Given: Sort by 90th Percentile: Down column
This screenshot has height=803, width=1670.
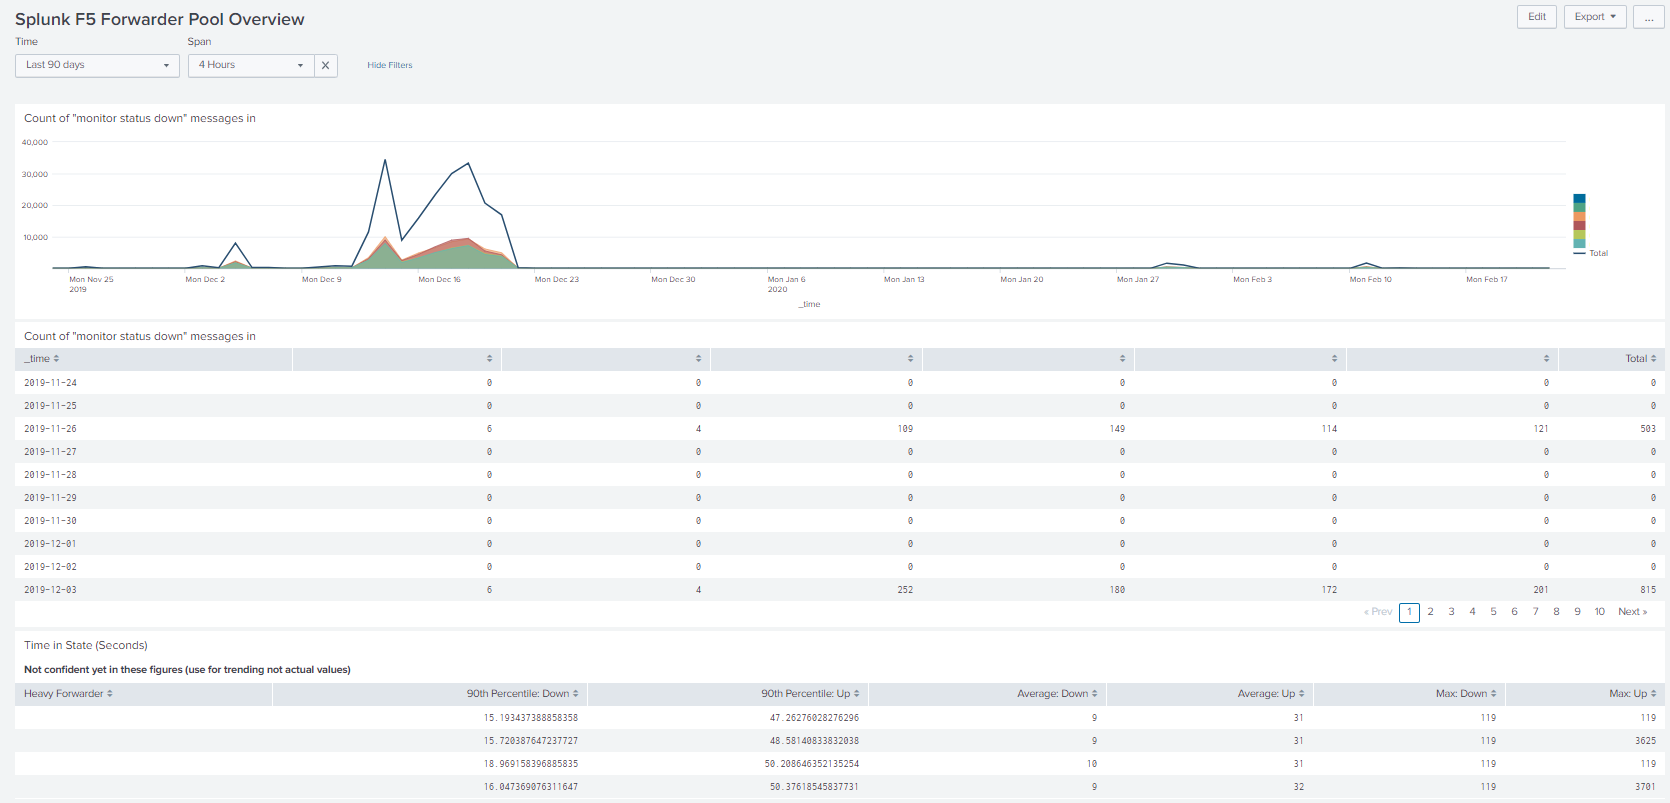Looking at the screenshot, I should pyautogui.click(x=522, y=694).
